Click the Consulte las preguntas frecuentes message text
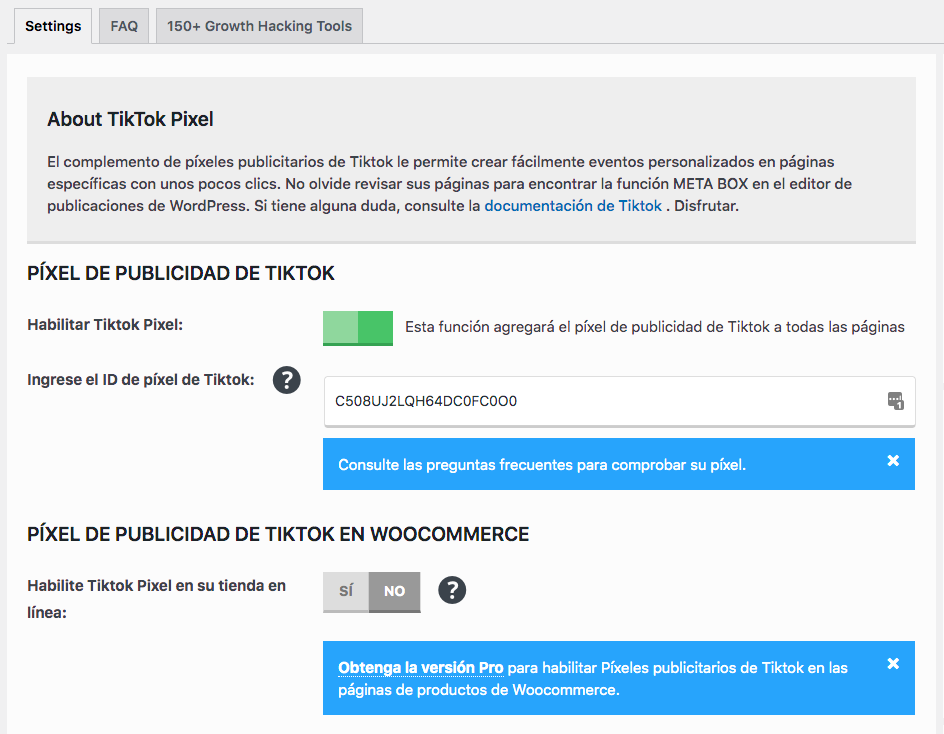 542,465
